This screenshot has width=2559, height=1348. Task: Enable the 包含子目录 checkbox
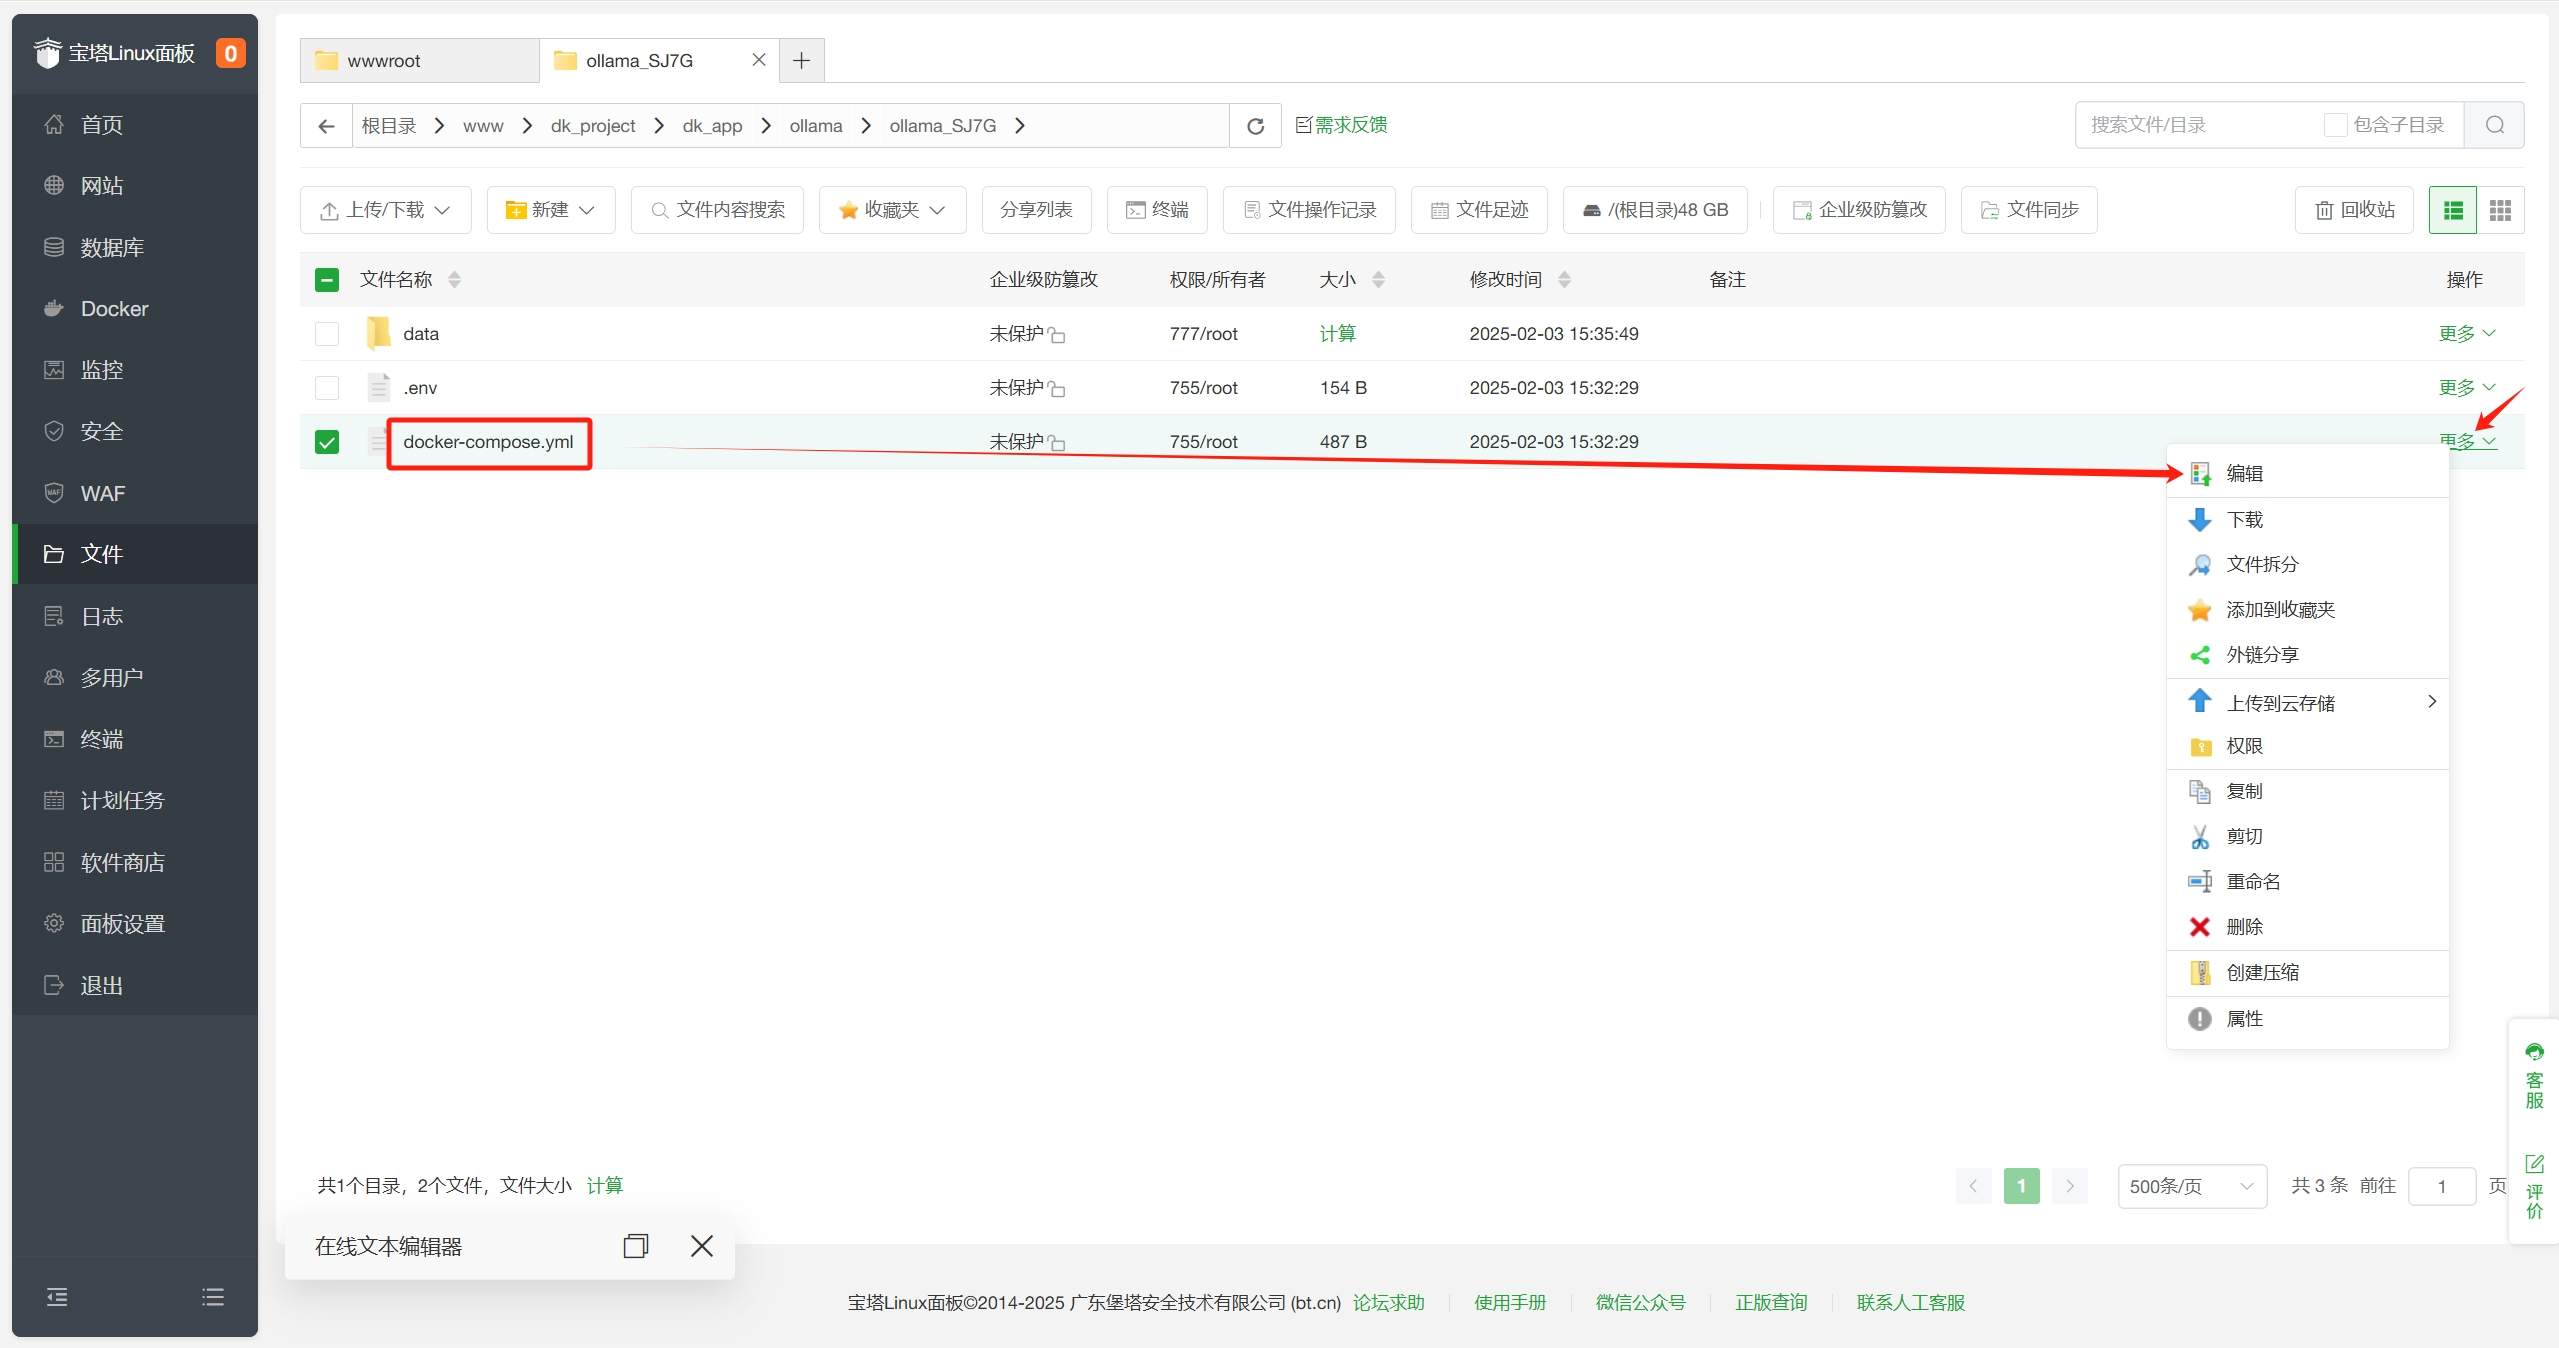tap(2335, 125)
